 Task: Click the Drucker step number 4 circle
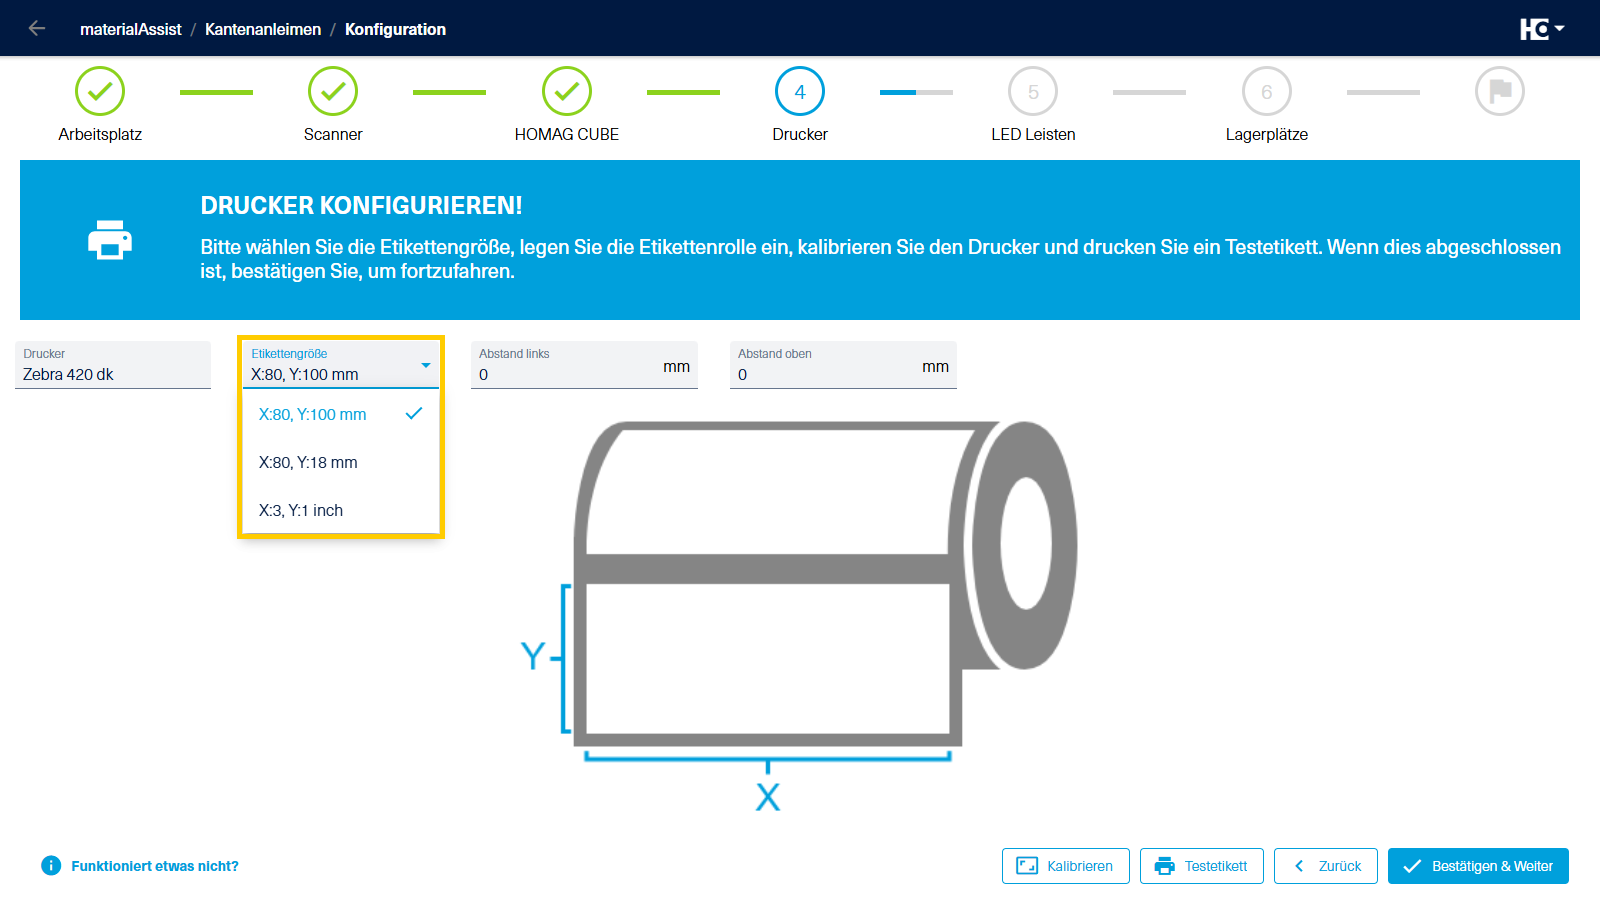click(800, 91)
